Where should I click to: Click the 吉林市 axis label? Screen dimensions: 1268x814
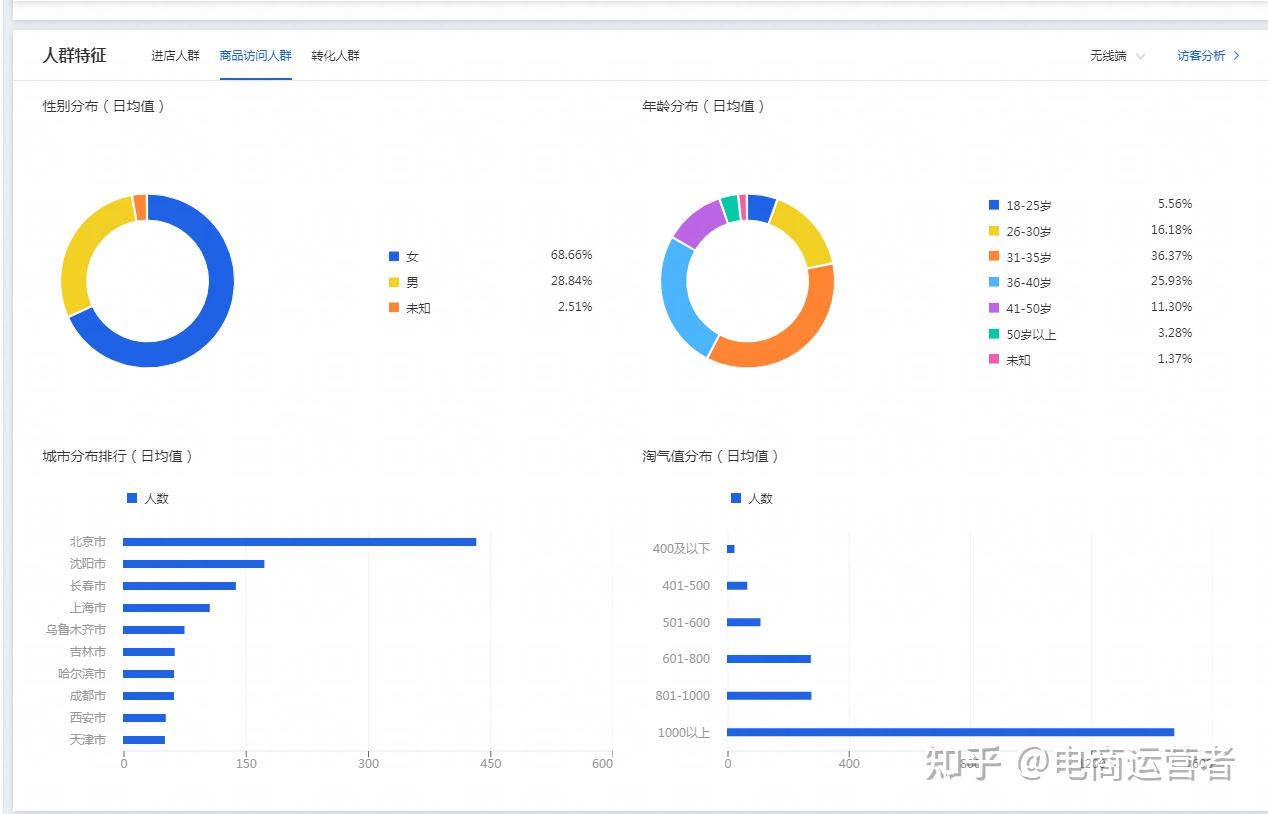88,652
